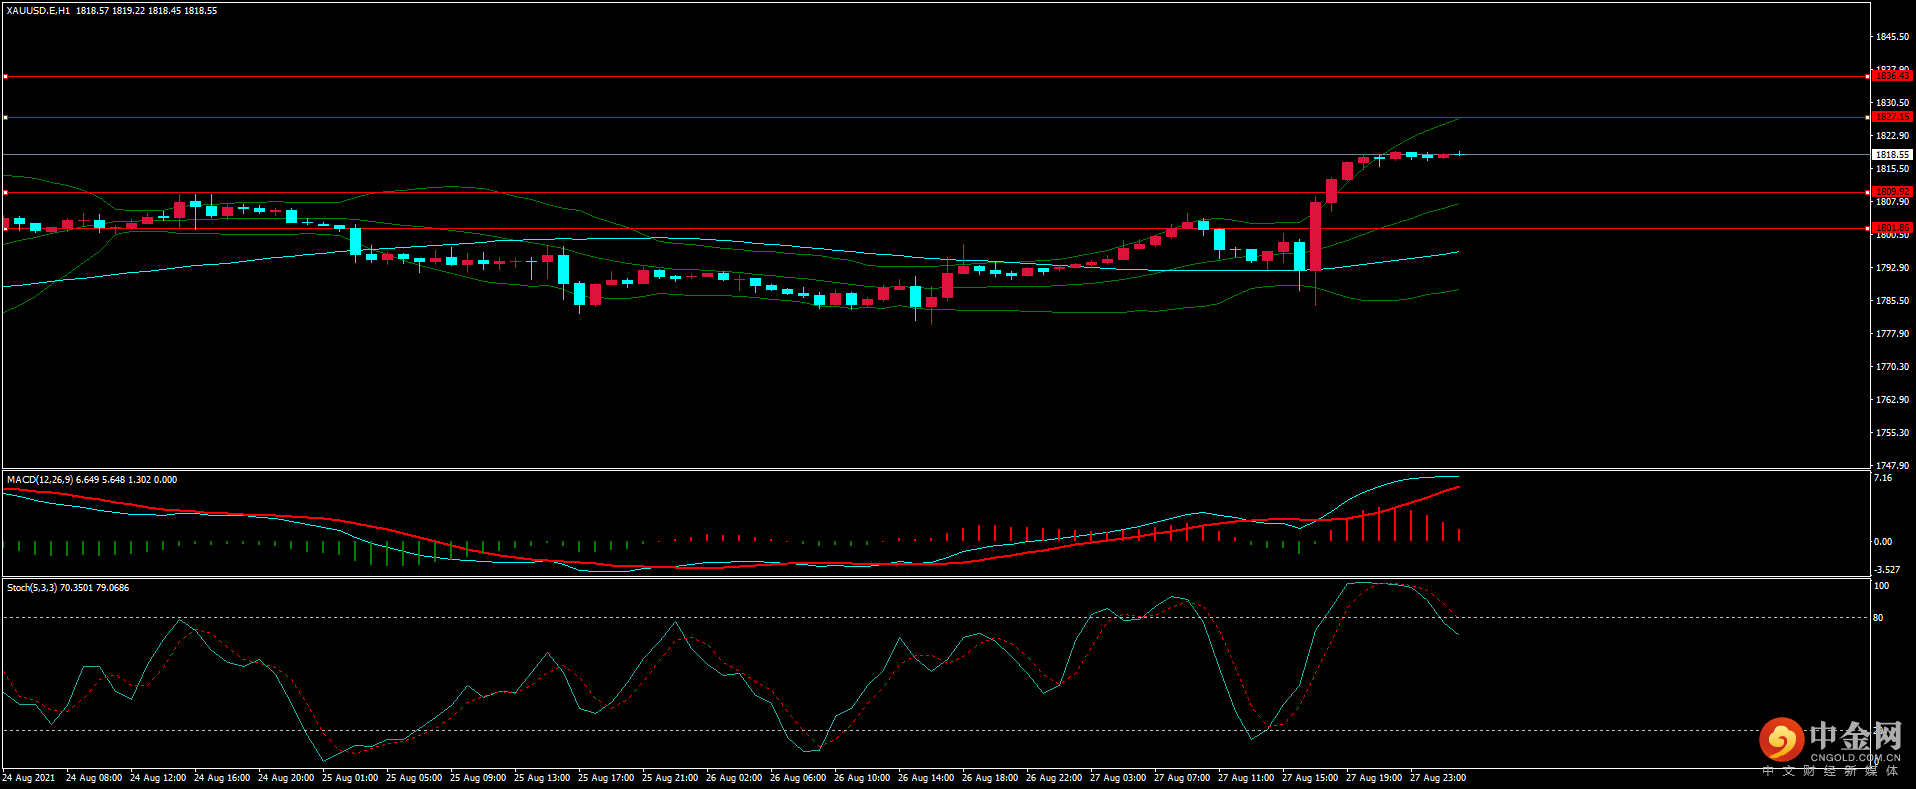Select the 1836.43 red price tag
Viewport: 1916px width, 789px height.
click(x=1892, y=76)
